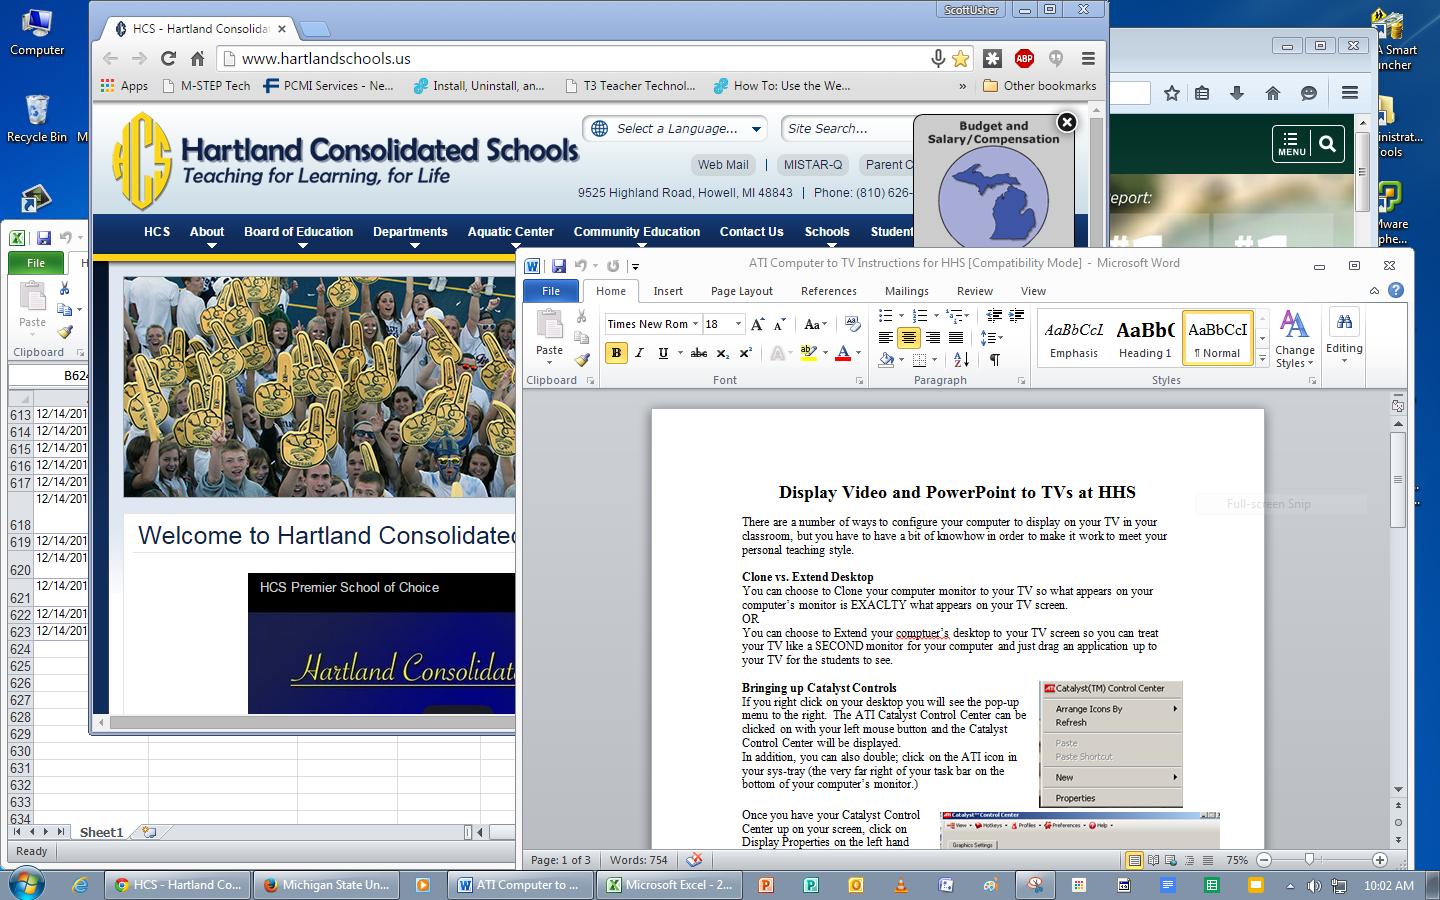Click Adblock Plus extension icon in Chrome
This screenshot has width=1440, height=900.
coord(1024,59)
